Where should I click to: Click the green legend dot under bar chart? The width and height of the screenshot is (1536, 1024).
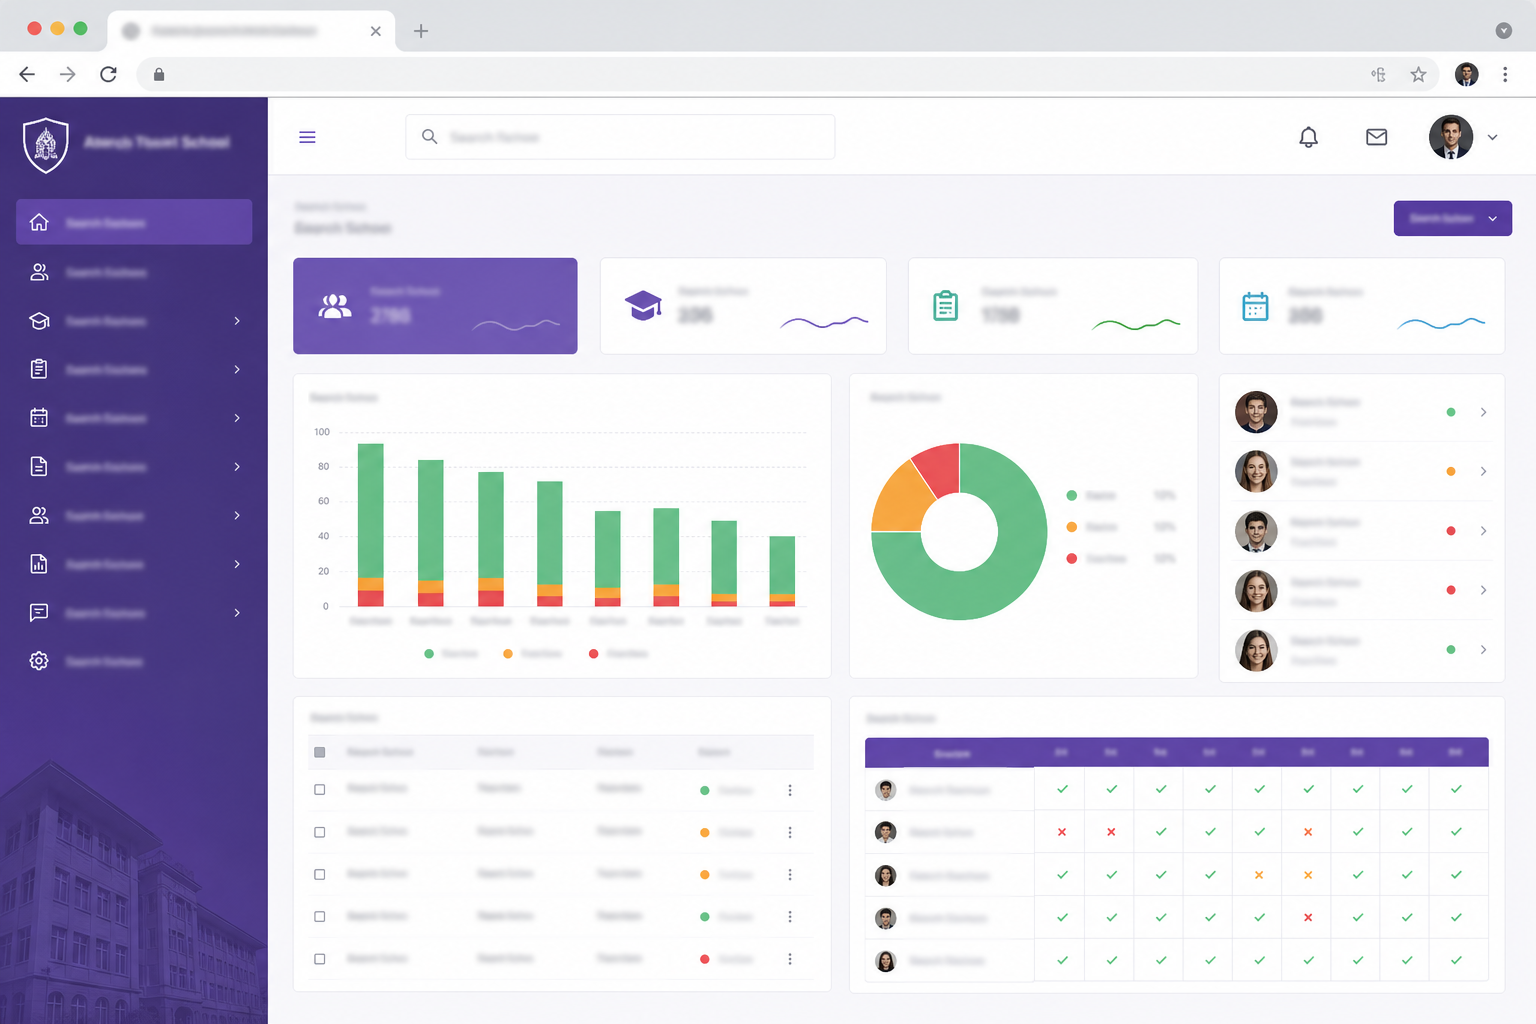pos(429,654)
